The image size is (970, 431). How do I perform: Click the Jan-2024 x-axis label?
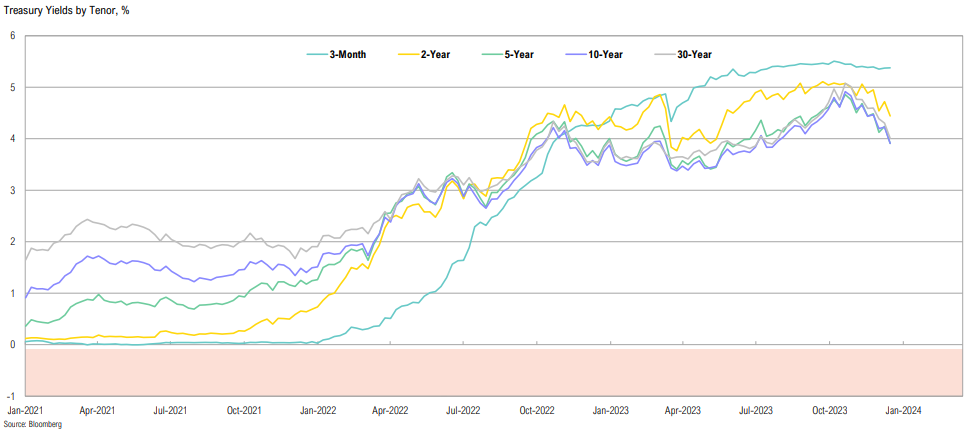[903, 410]
